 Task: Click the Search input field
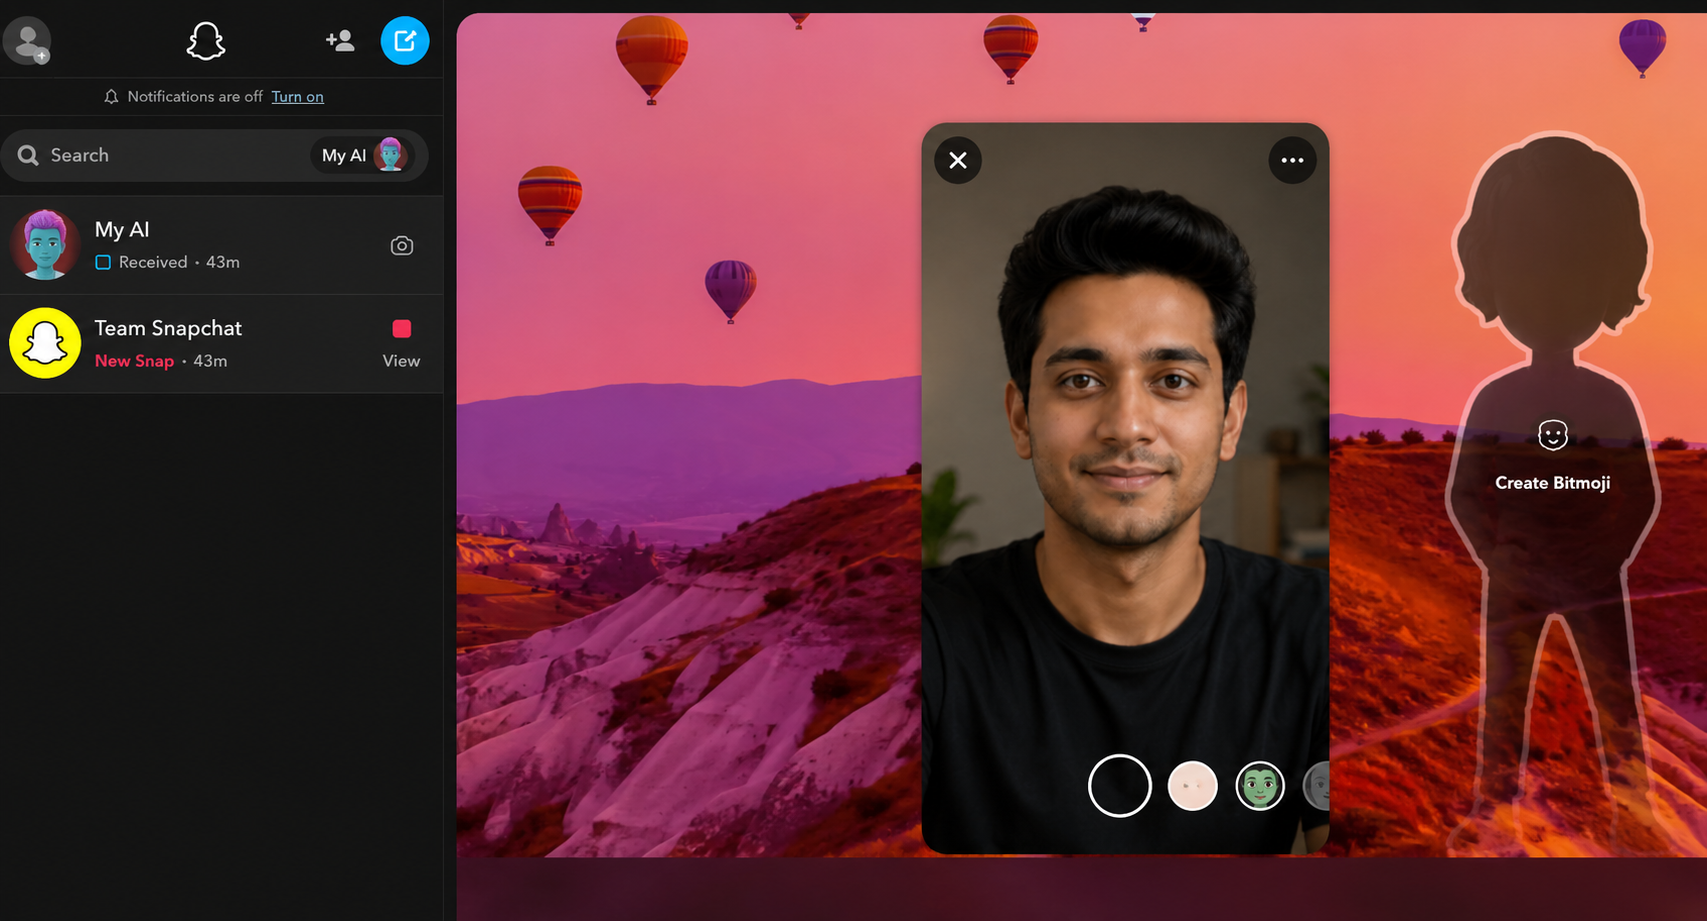click(215, 155)
